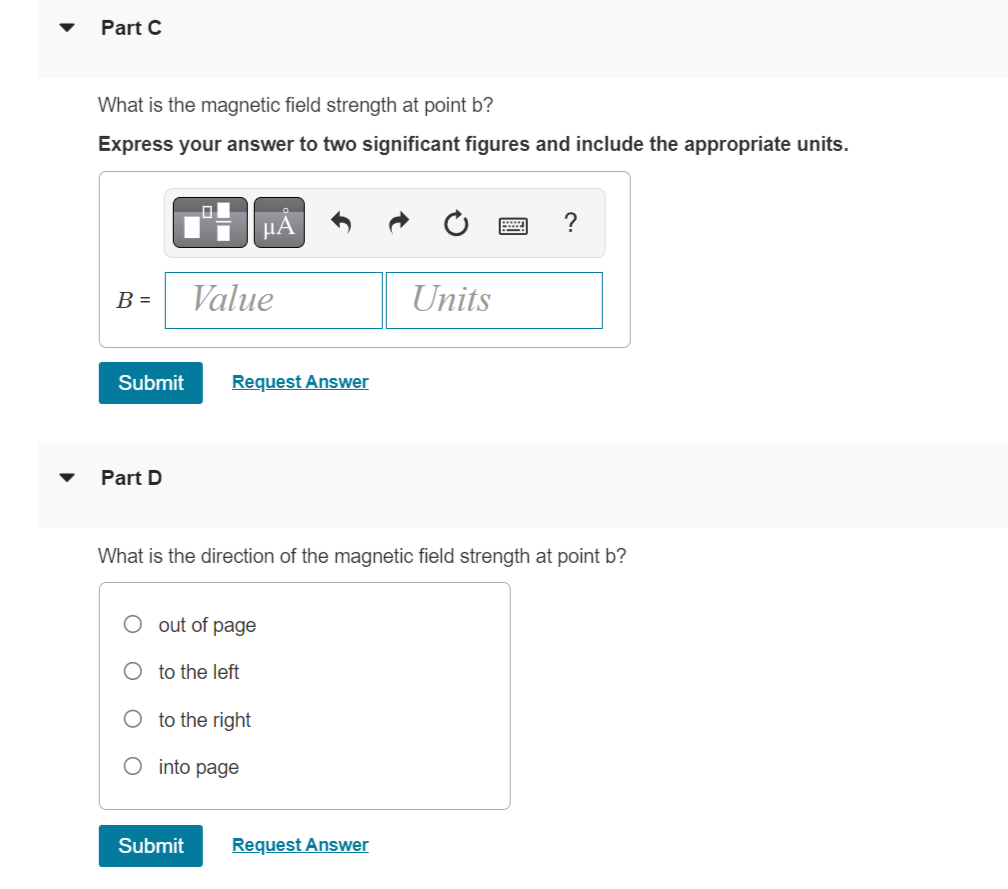Click the redo arrow icon
Image resolution: width=1008 pixels, height=889 pixels.
(x=399, y=222)
